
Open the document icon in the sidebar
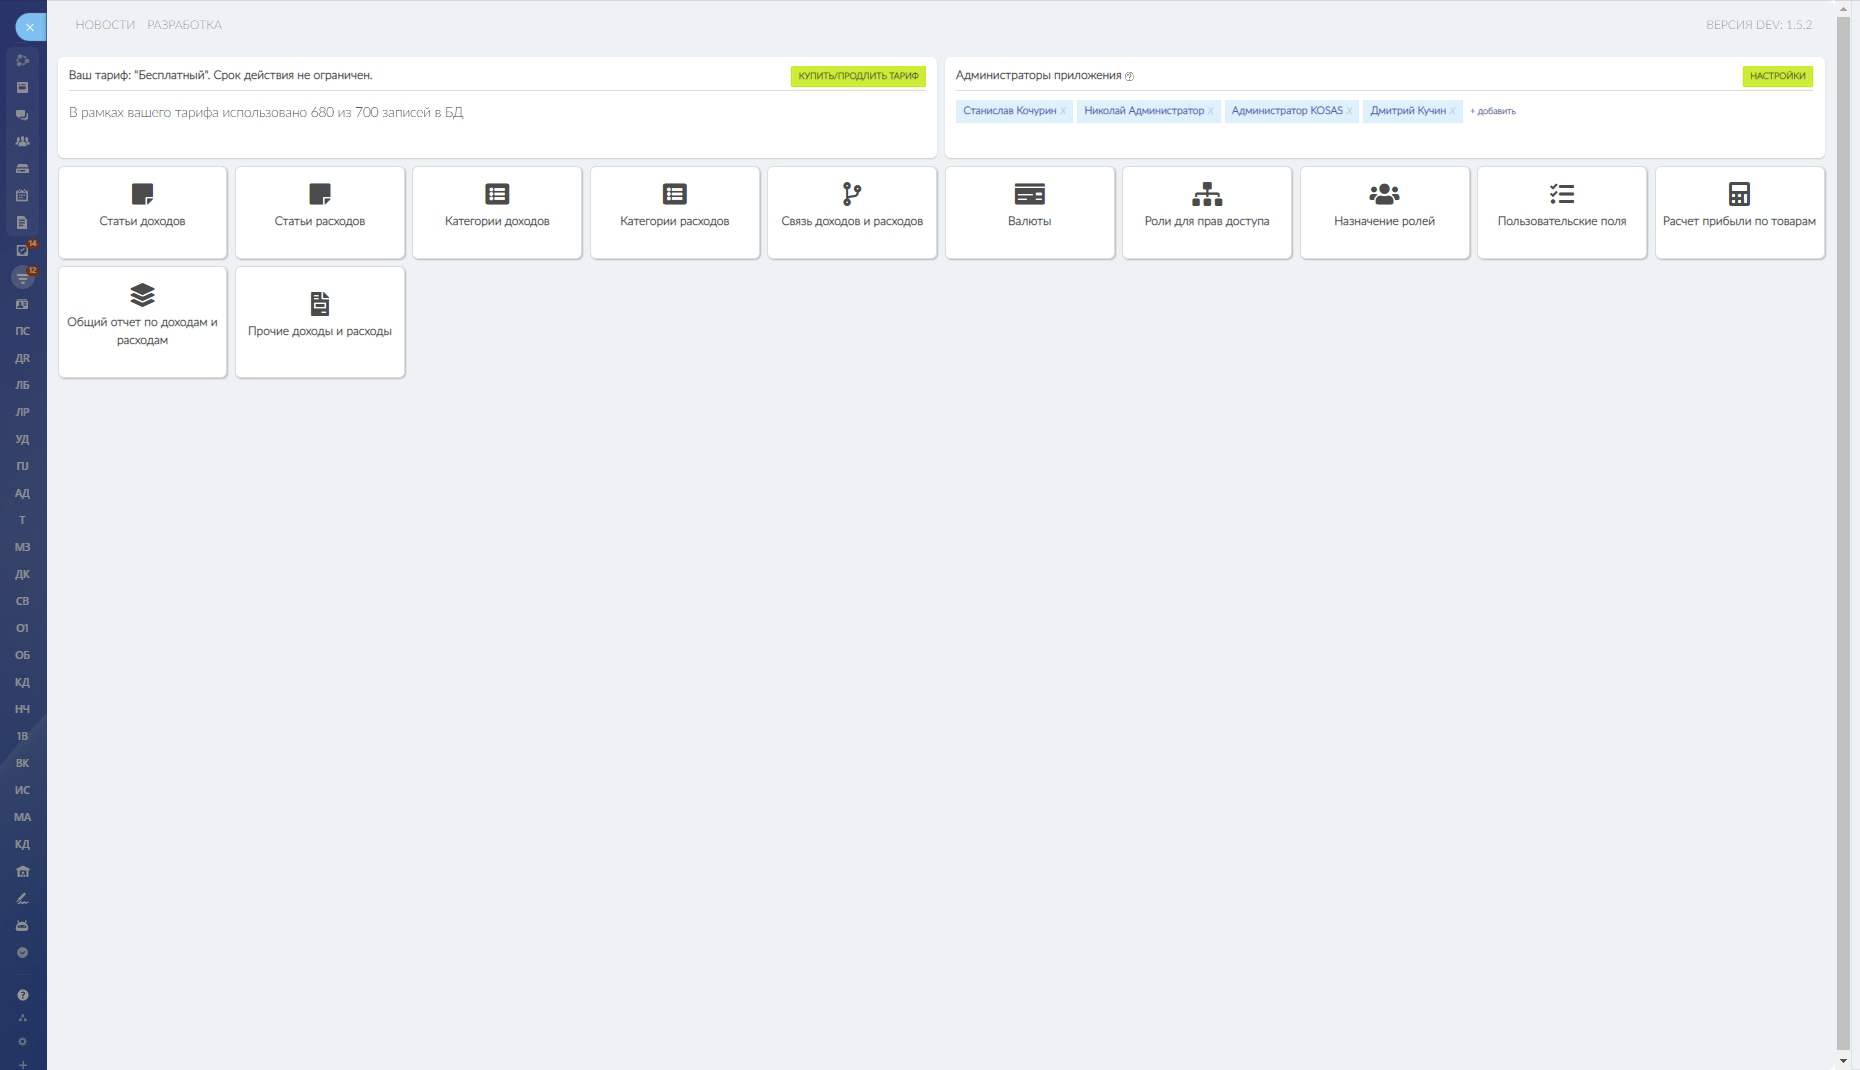click(22, 223)
